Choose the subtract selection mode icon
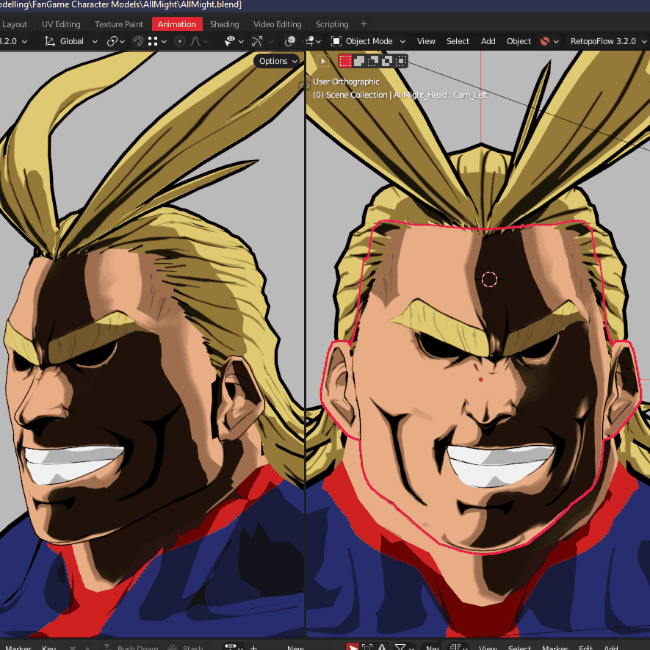 (x=373, y=61)
